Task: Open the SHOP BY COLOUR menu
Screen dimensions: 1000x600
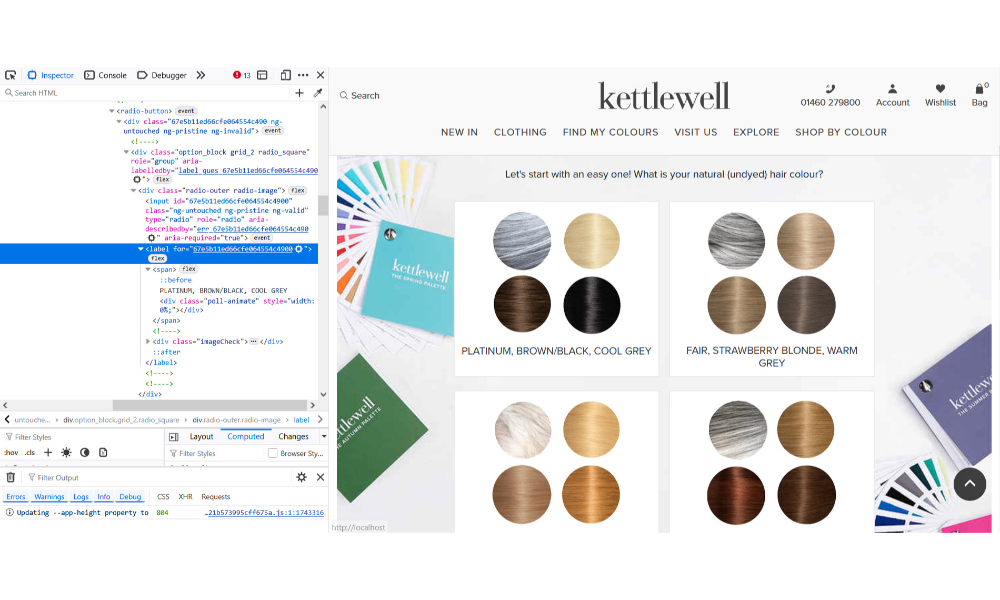Action: point(841,133)
